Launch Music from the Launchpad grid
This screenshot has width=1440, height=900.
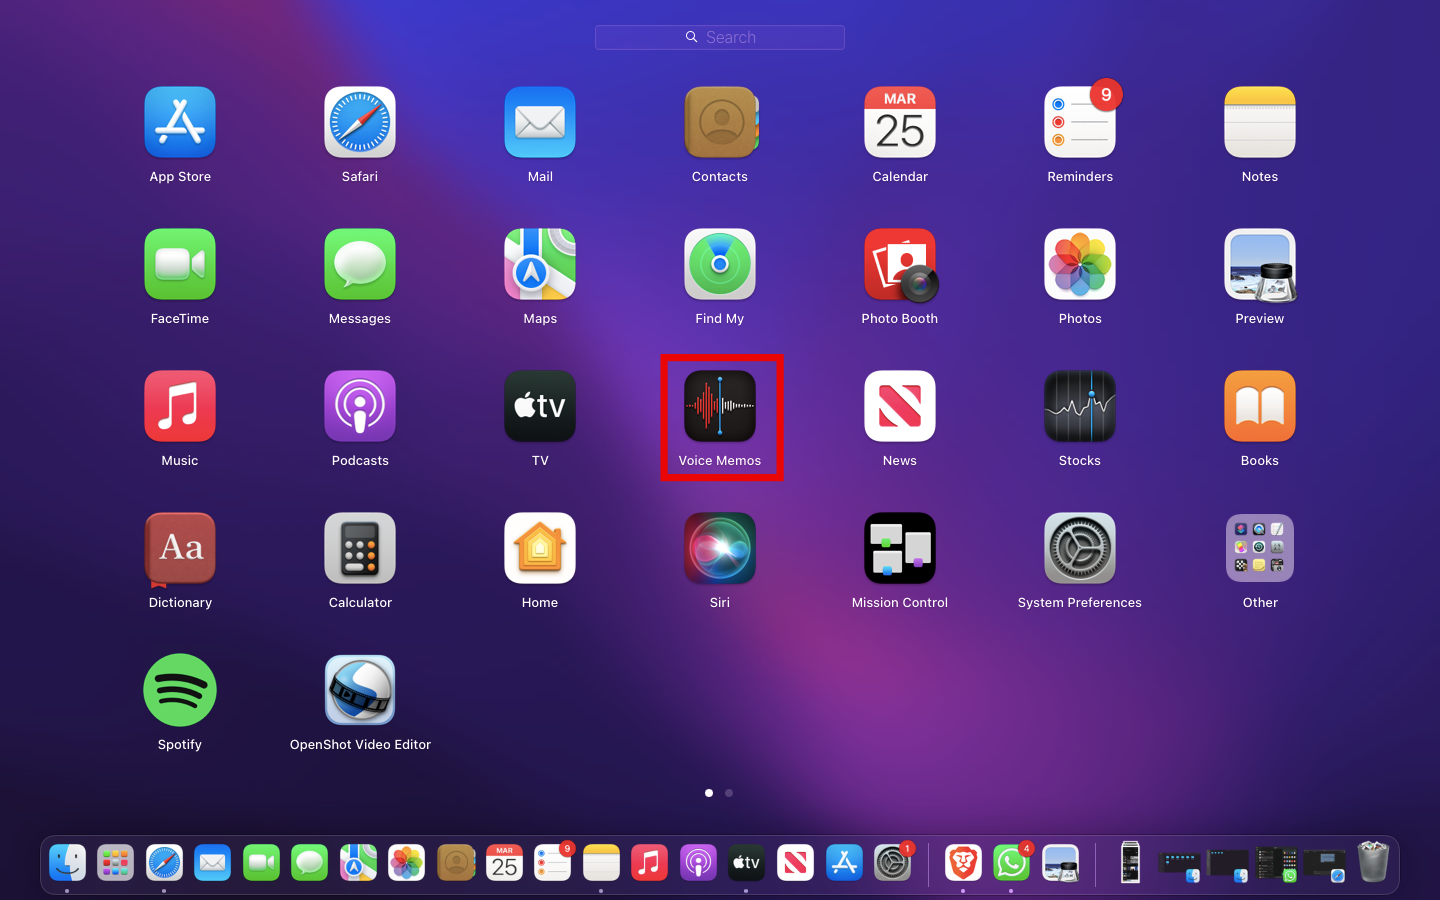point(180,407)
